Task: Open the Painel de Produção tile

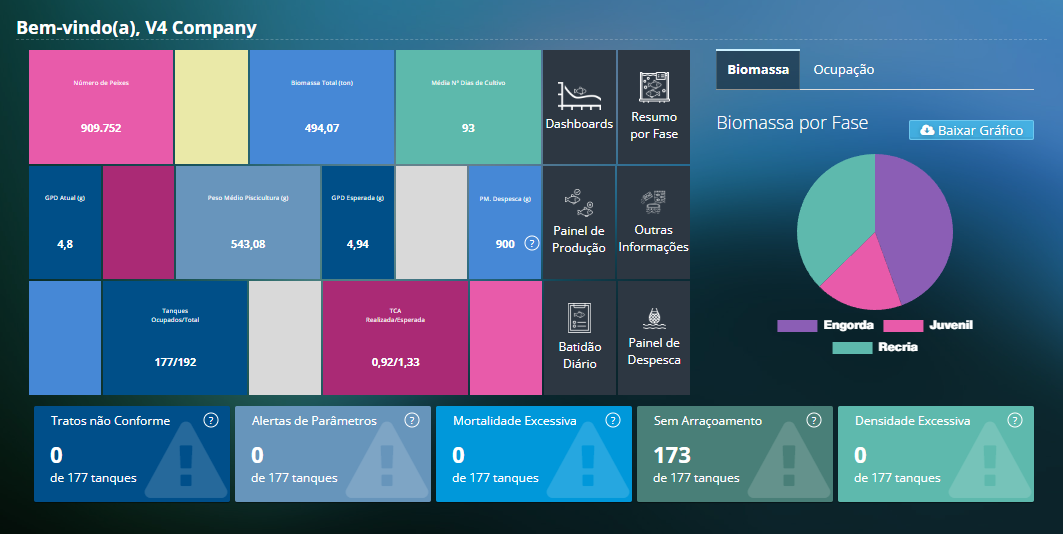Action: [x=579, y=222]
